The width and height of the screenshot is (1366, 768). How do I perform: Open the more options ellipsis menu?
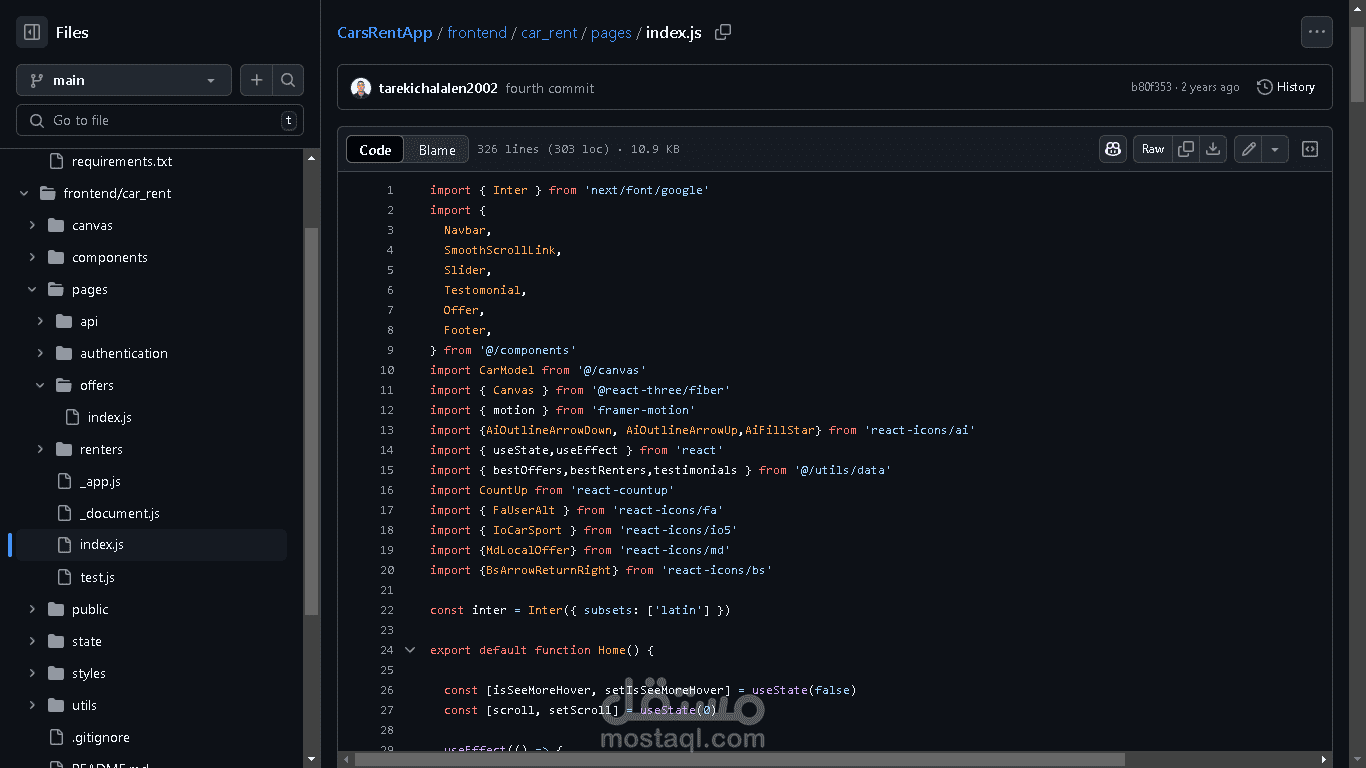1317,32
